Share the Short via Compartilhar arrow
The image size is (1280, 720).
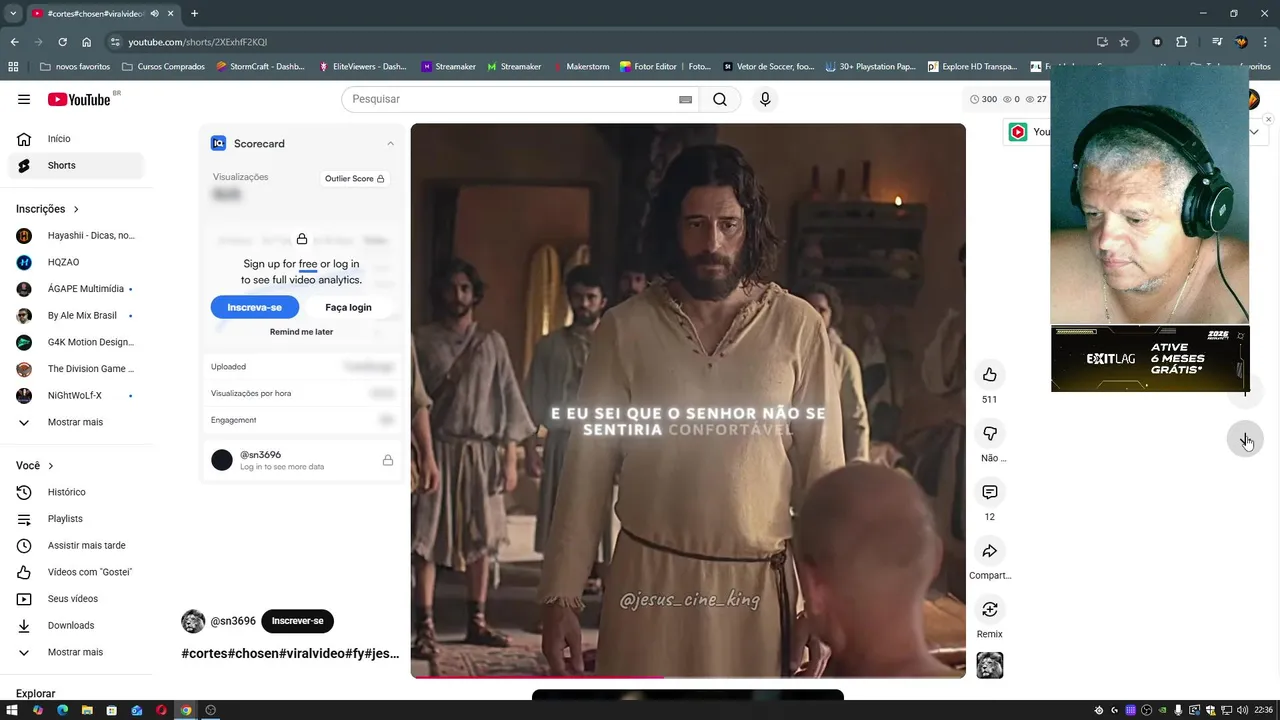[x=989, y=551]
